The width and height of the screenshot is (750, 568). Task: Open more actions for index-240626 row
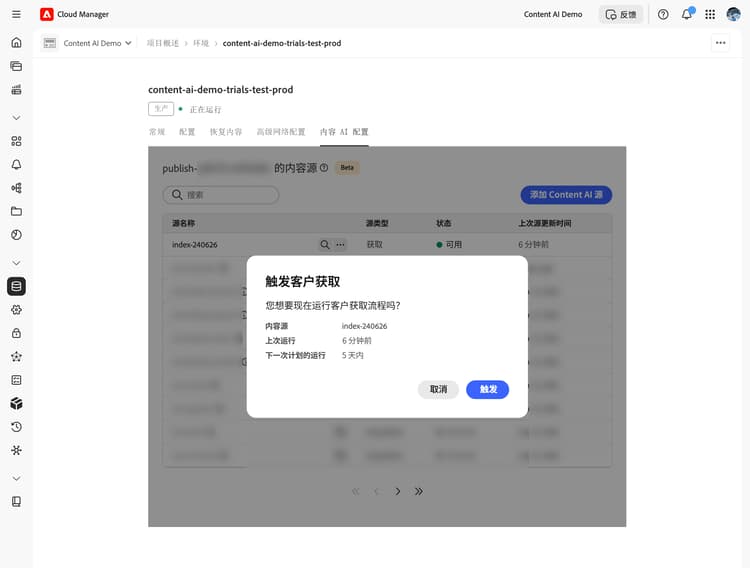(340, 245)
